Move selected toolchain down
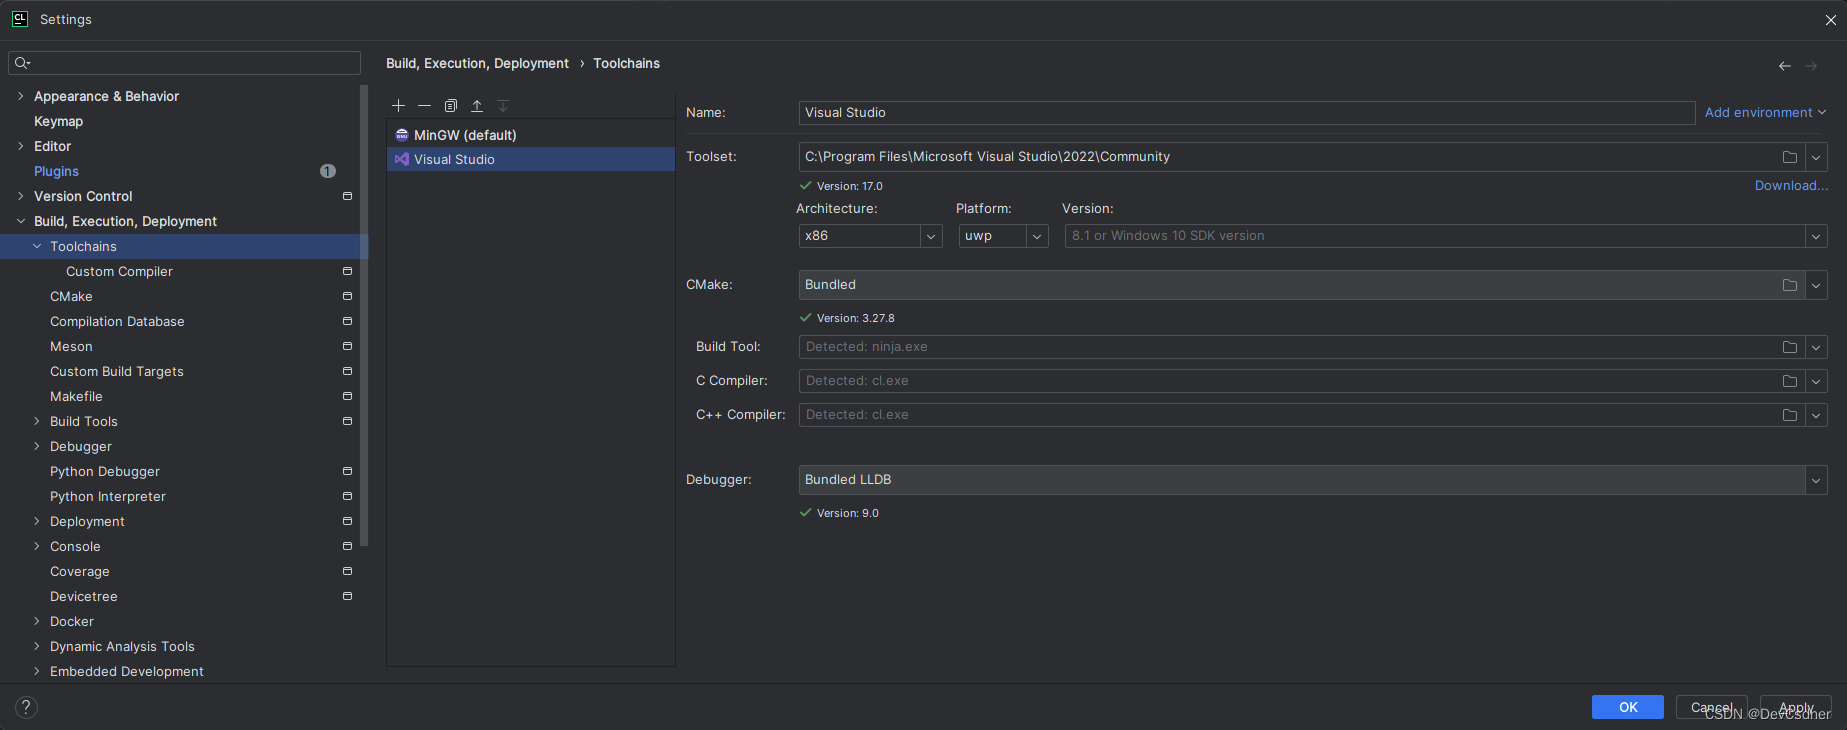Screen dimensions: 1847x730 (503, 105)
